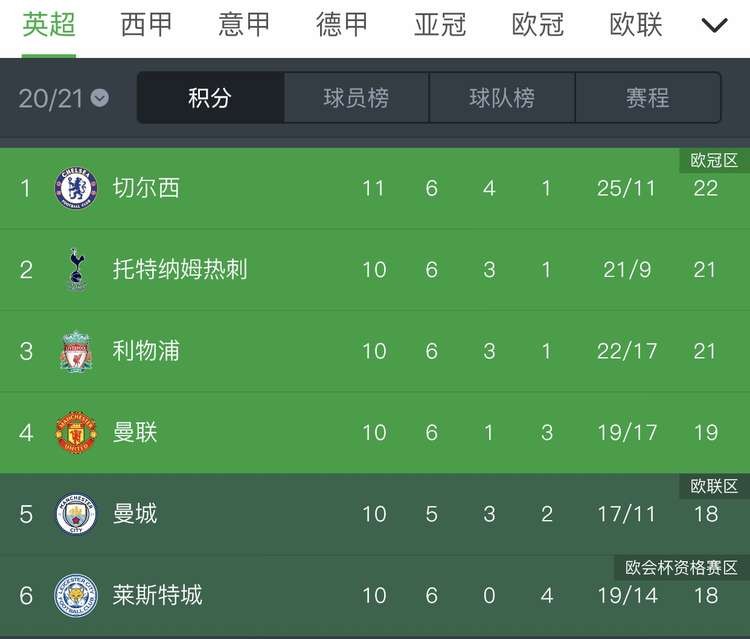Click the Manchester United crest icon

coord(76,433)
